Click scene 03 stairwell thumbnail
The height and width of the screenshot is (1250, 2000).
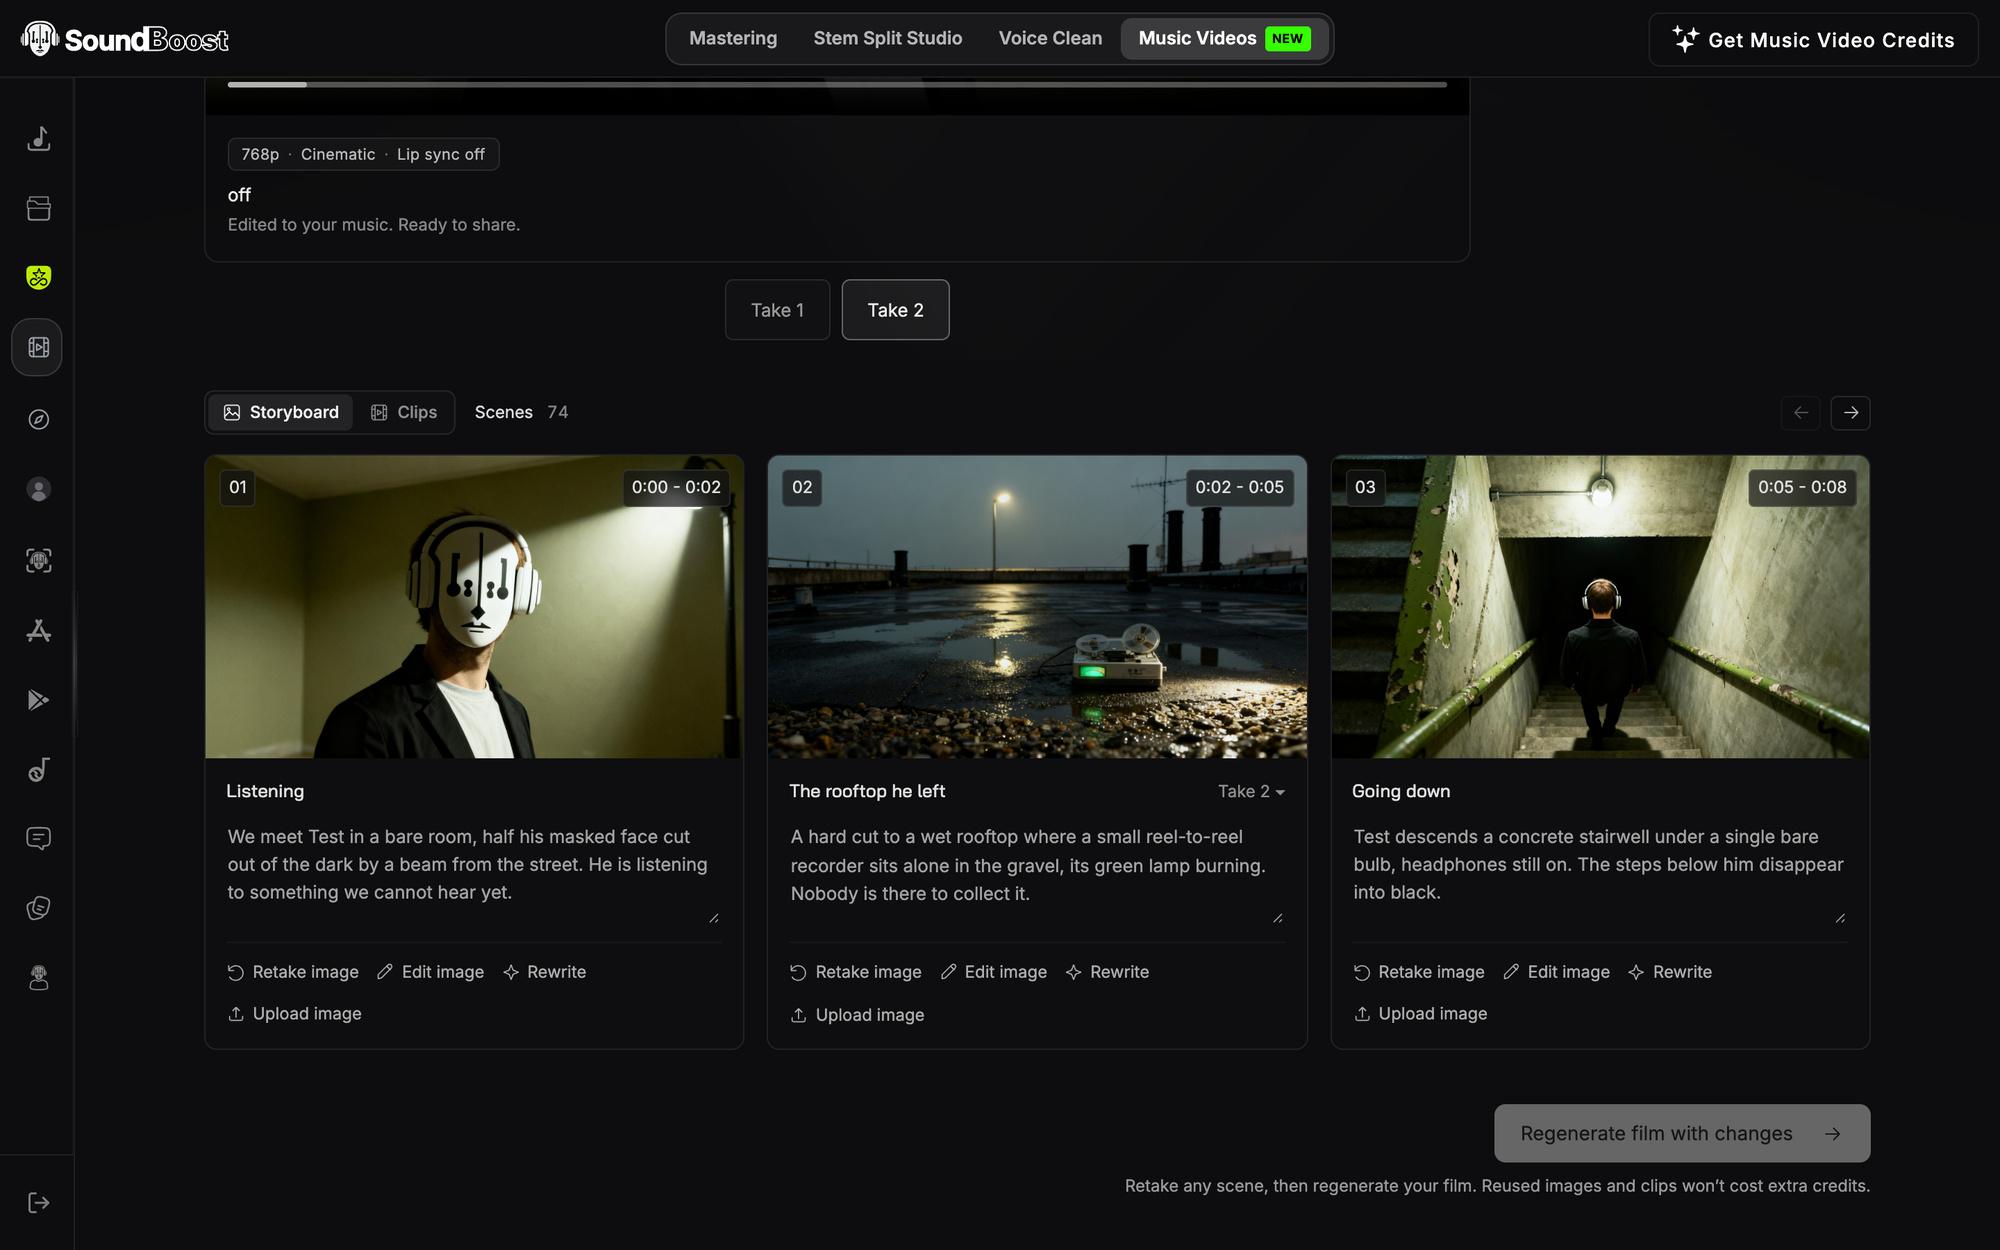pyautogui.click(x=1600, y=607)
